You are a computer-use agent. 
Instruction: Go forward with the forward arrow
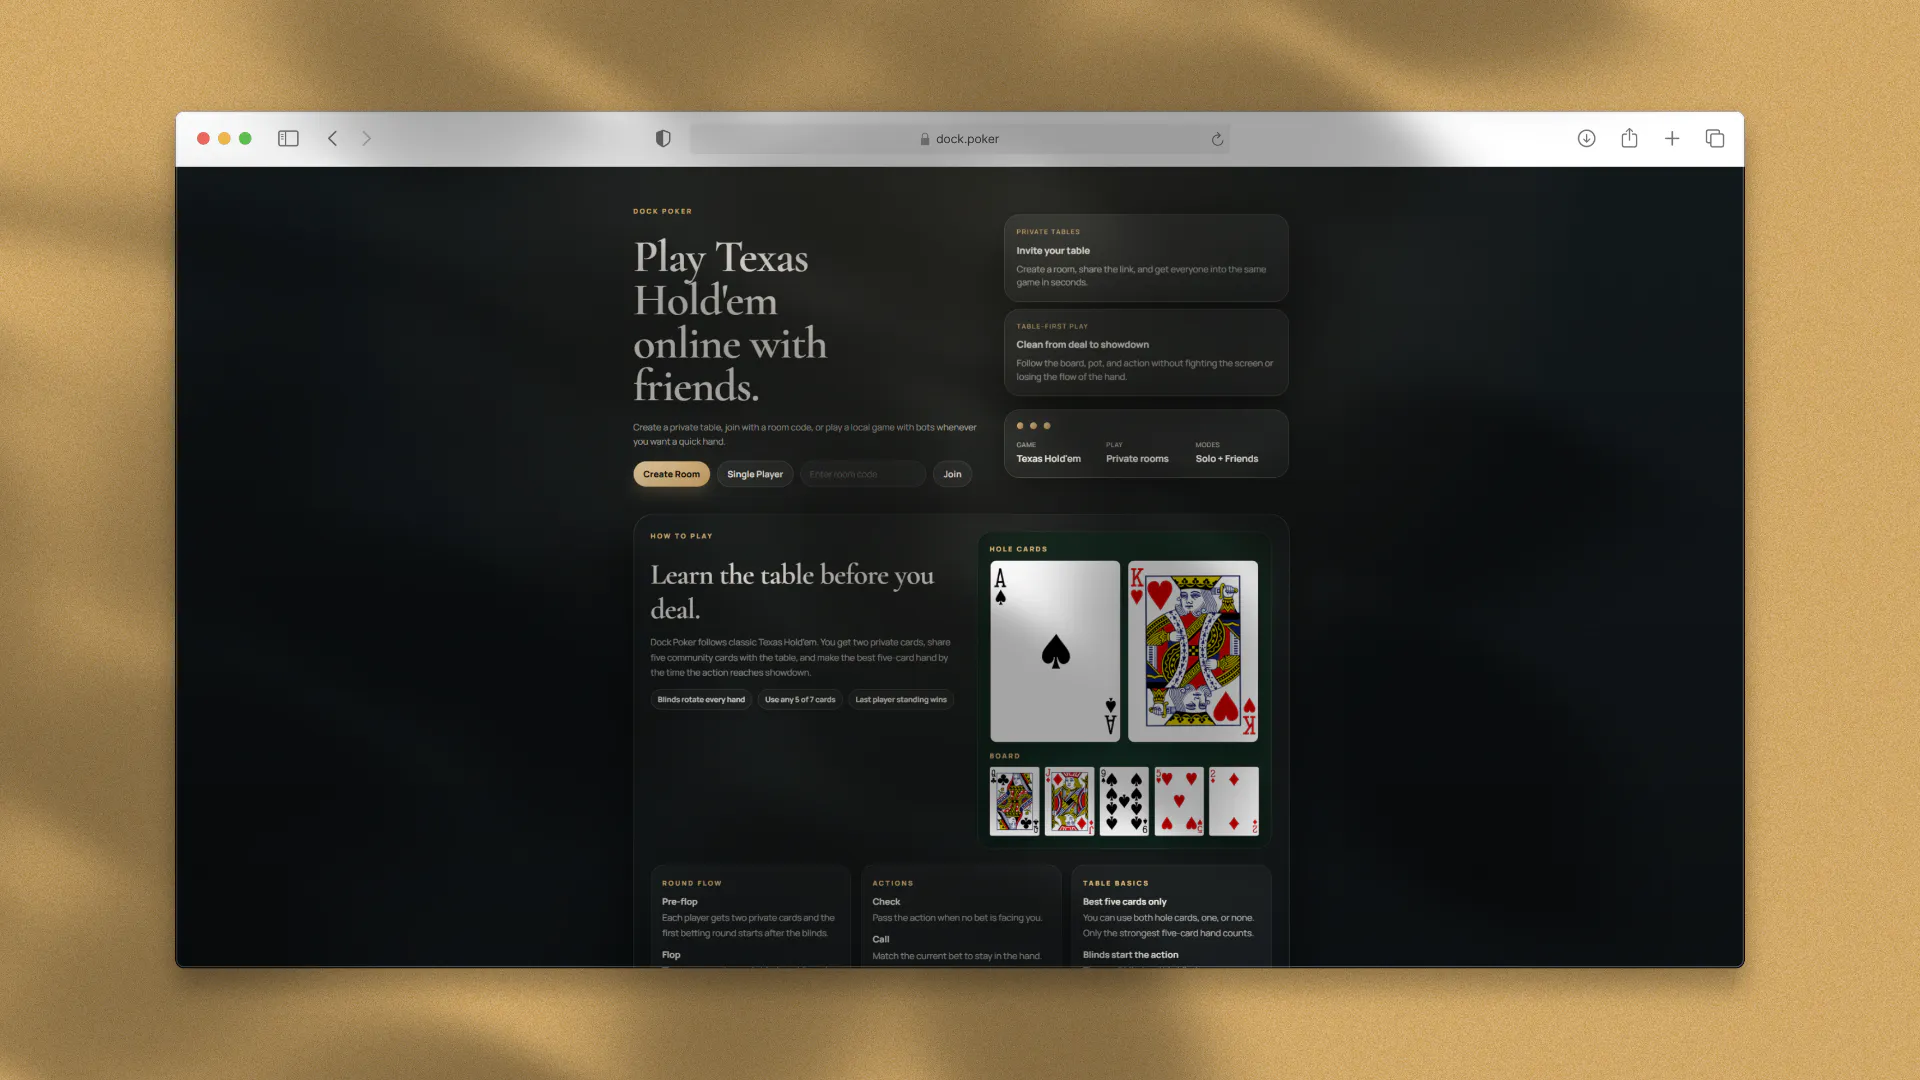366,139
